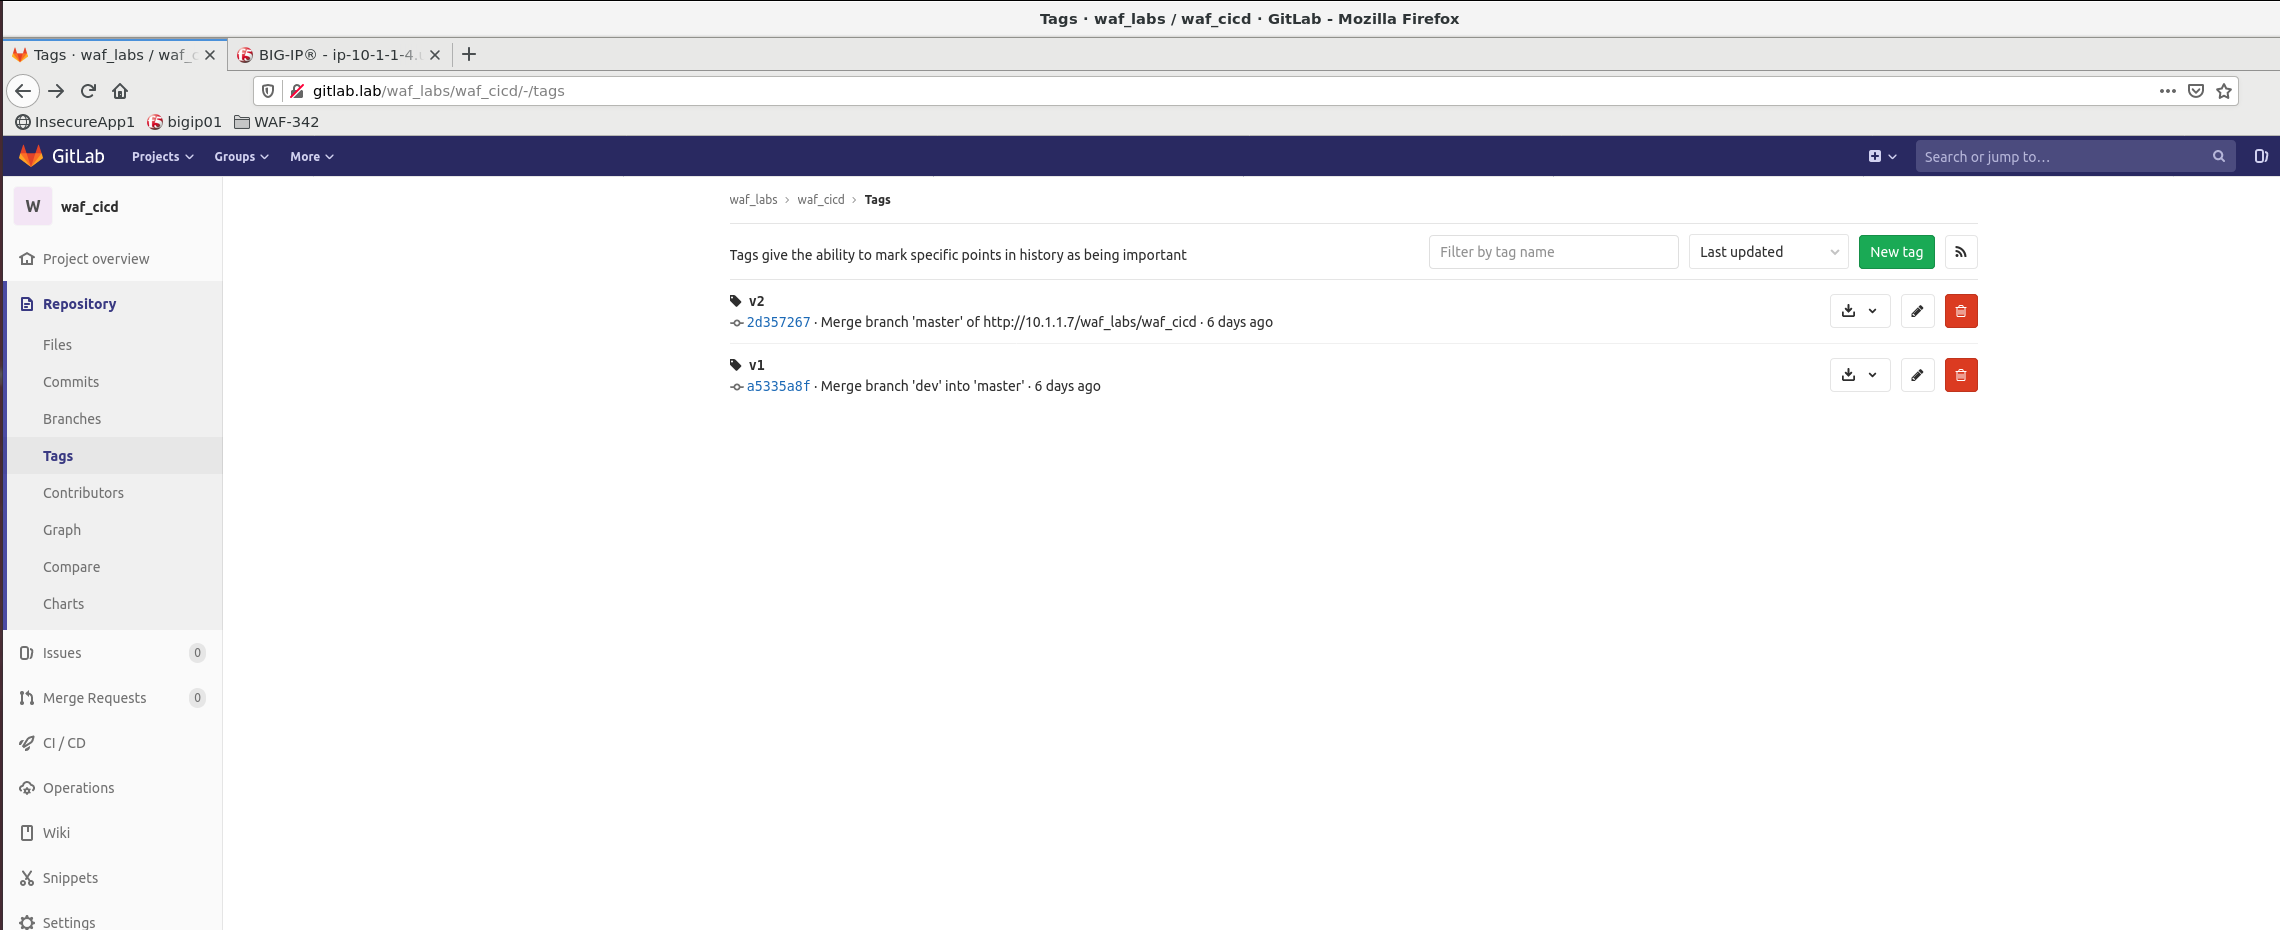Open the issues icon in top bar
Image resolution: width=2280 pixels, height=930 pixels.
pyautogui.click(x=2260, y=157)
